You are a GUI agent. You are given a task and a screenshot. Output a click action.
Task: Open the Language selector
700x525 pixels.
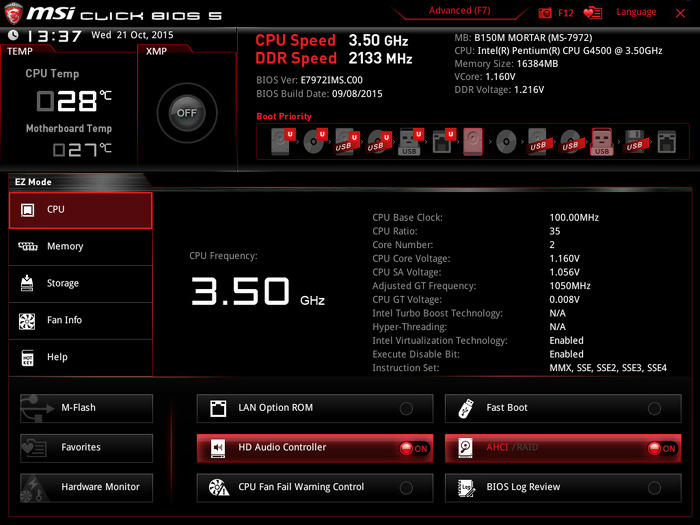(636, 12)
